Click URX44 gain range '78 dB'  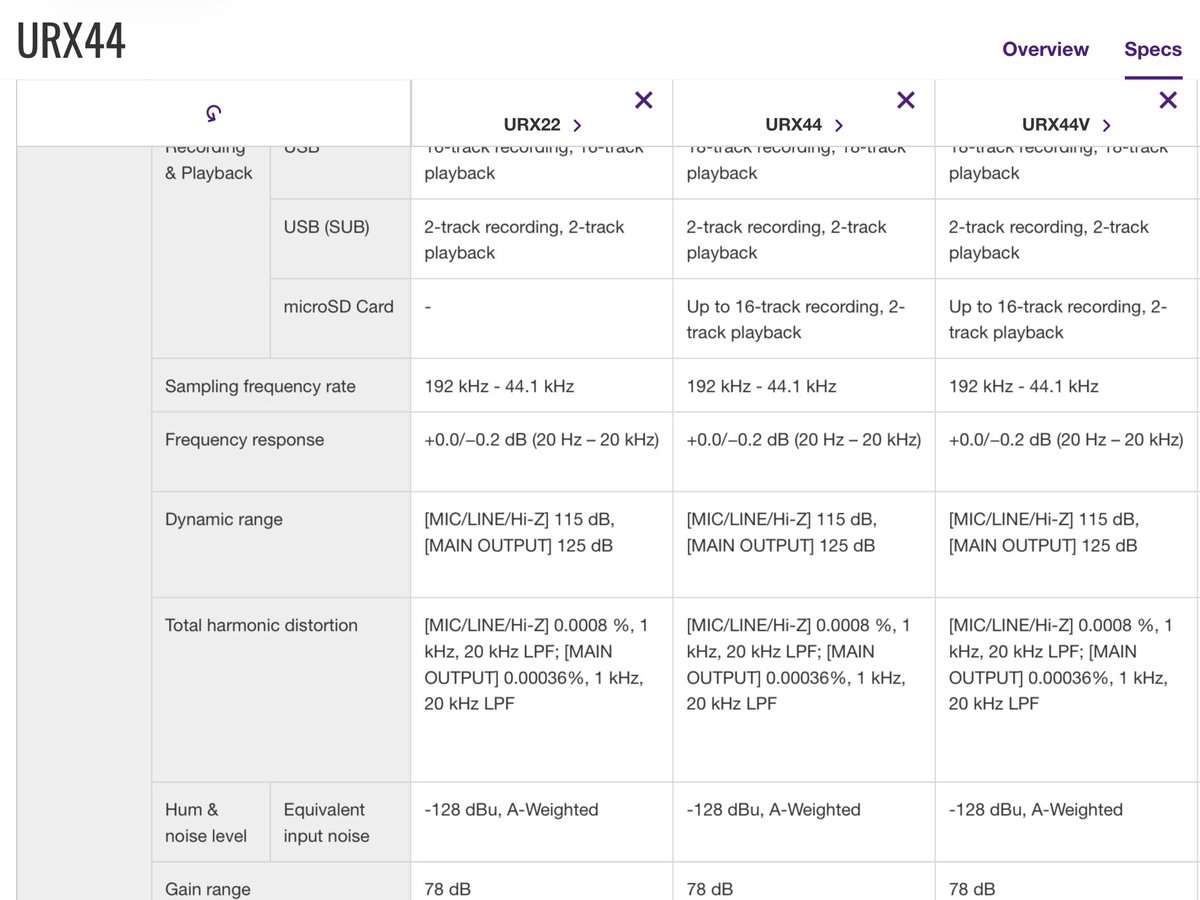coord(709,890)
